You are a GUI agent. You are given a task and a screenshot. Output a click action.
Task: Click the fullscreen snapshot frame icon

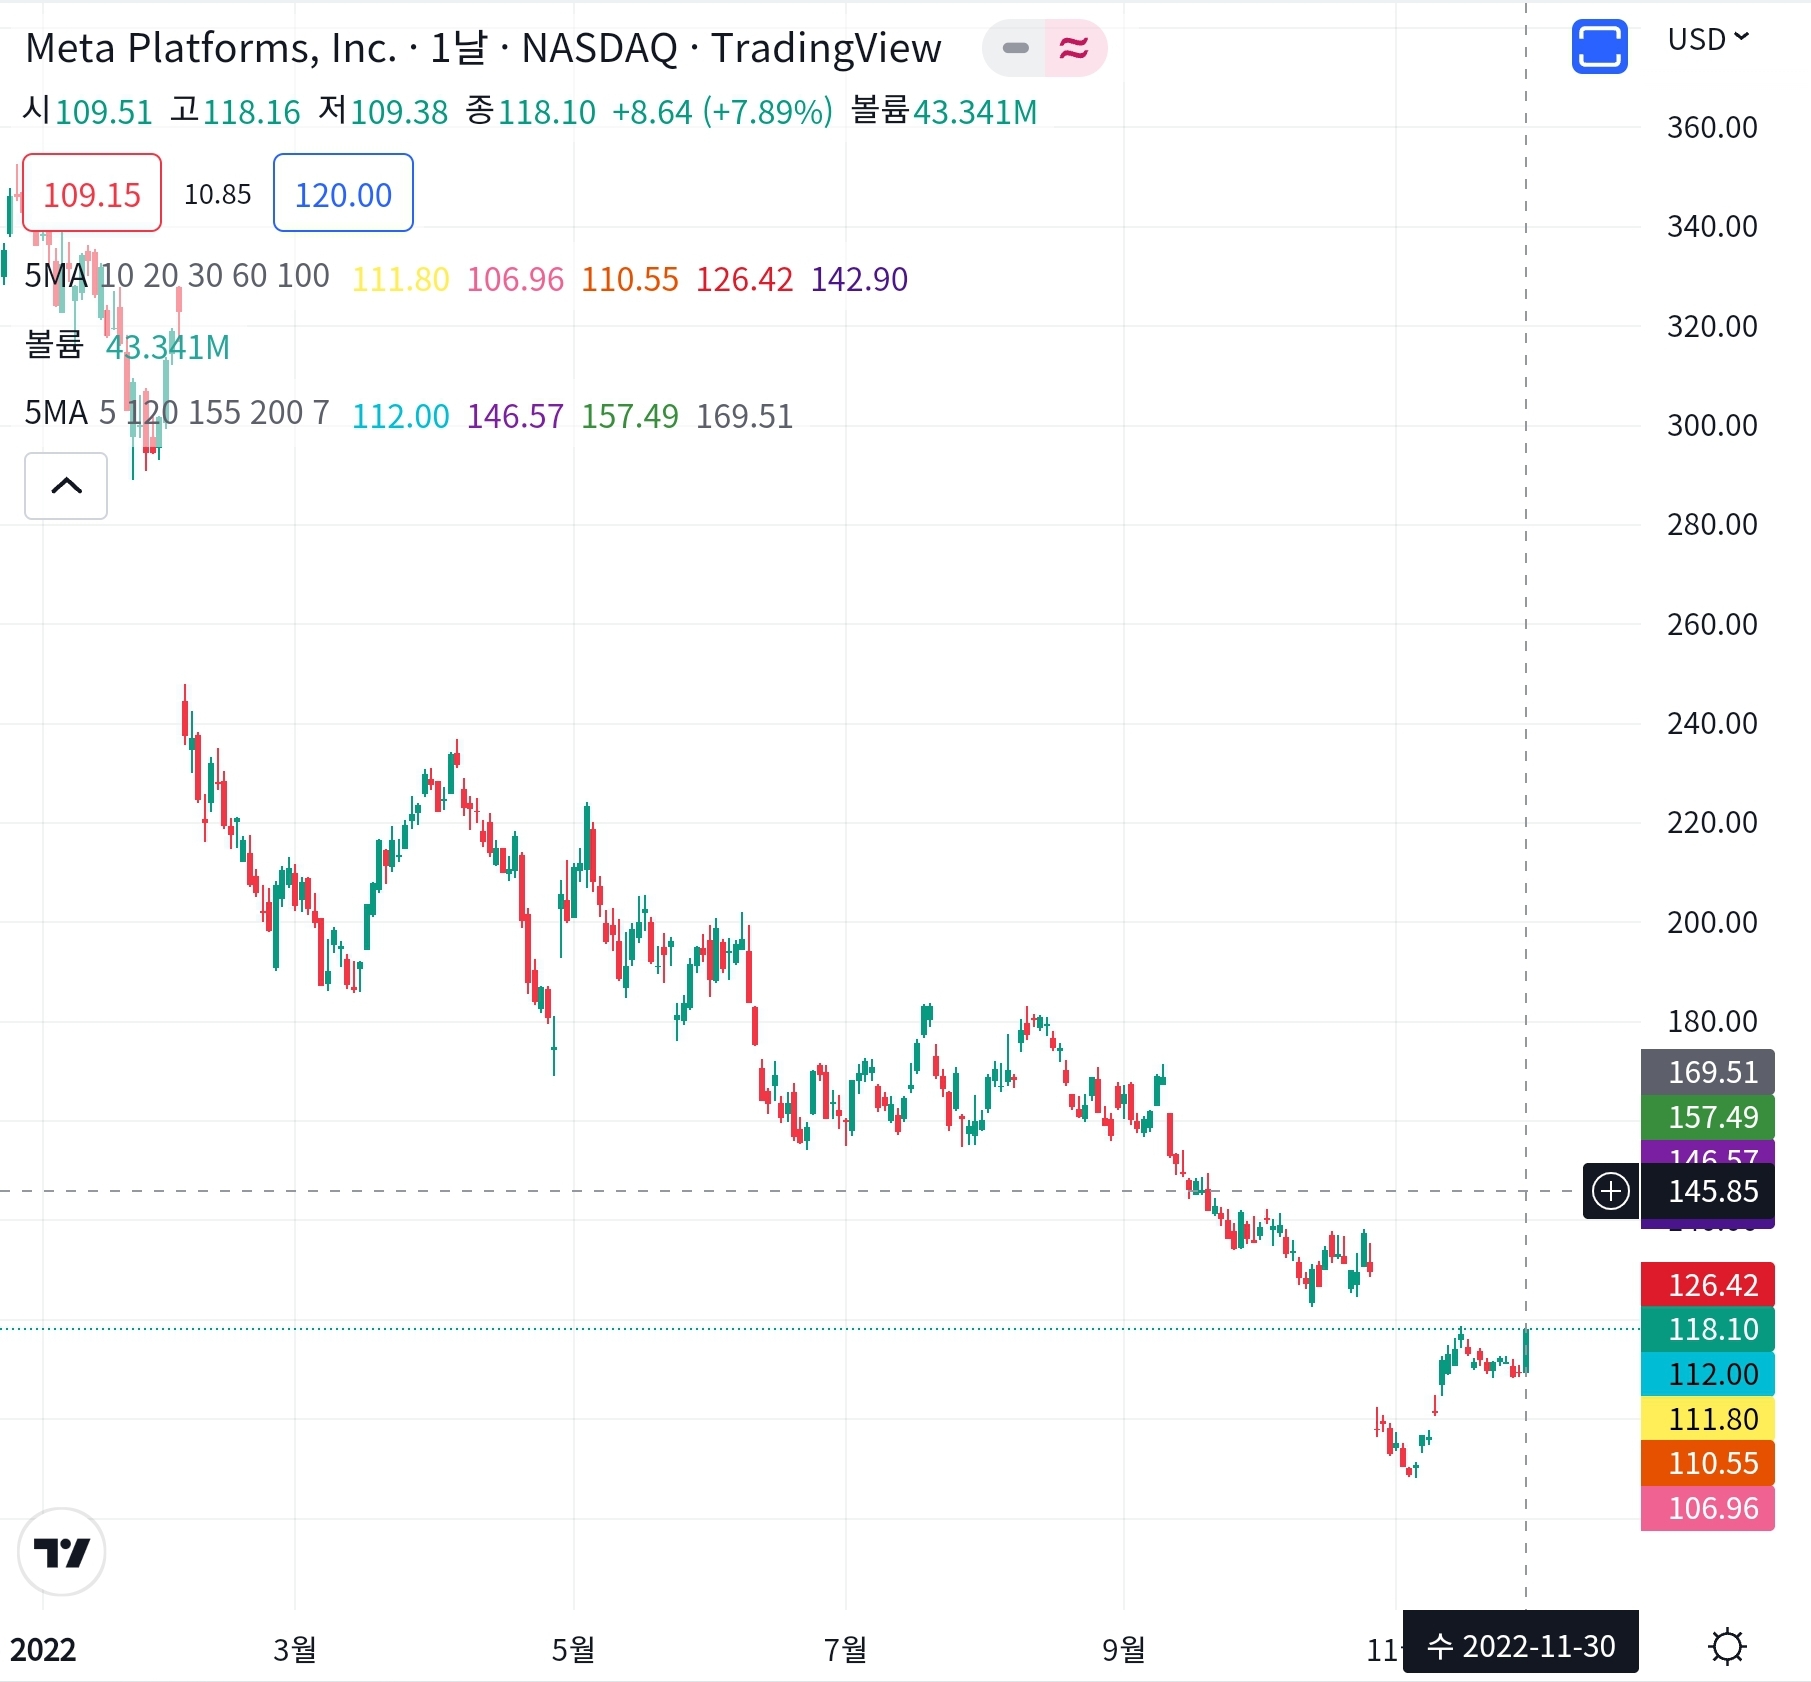(x=1599, y=47)
